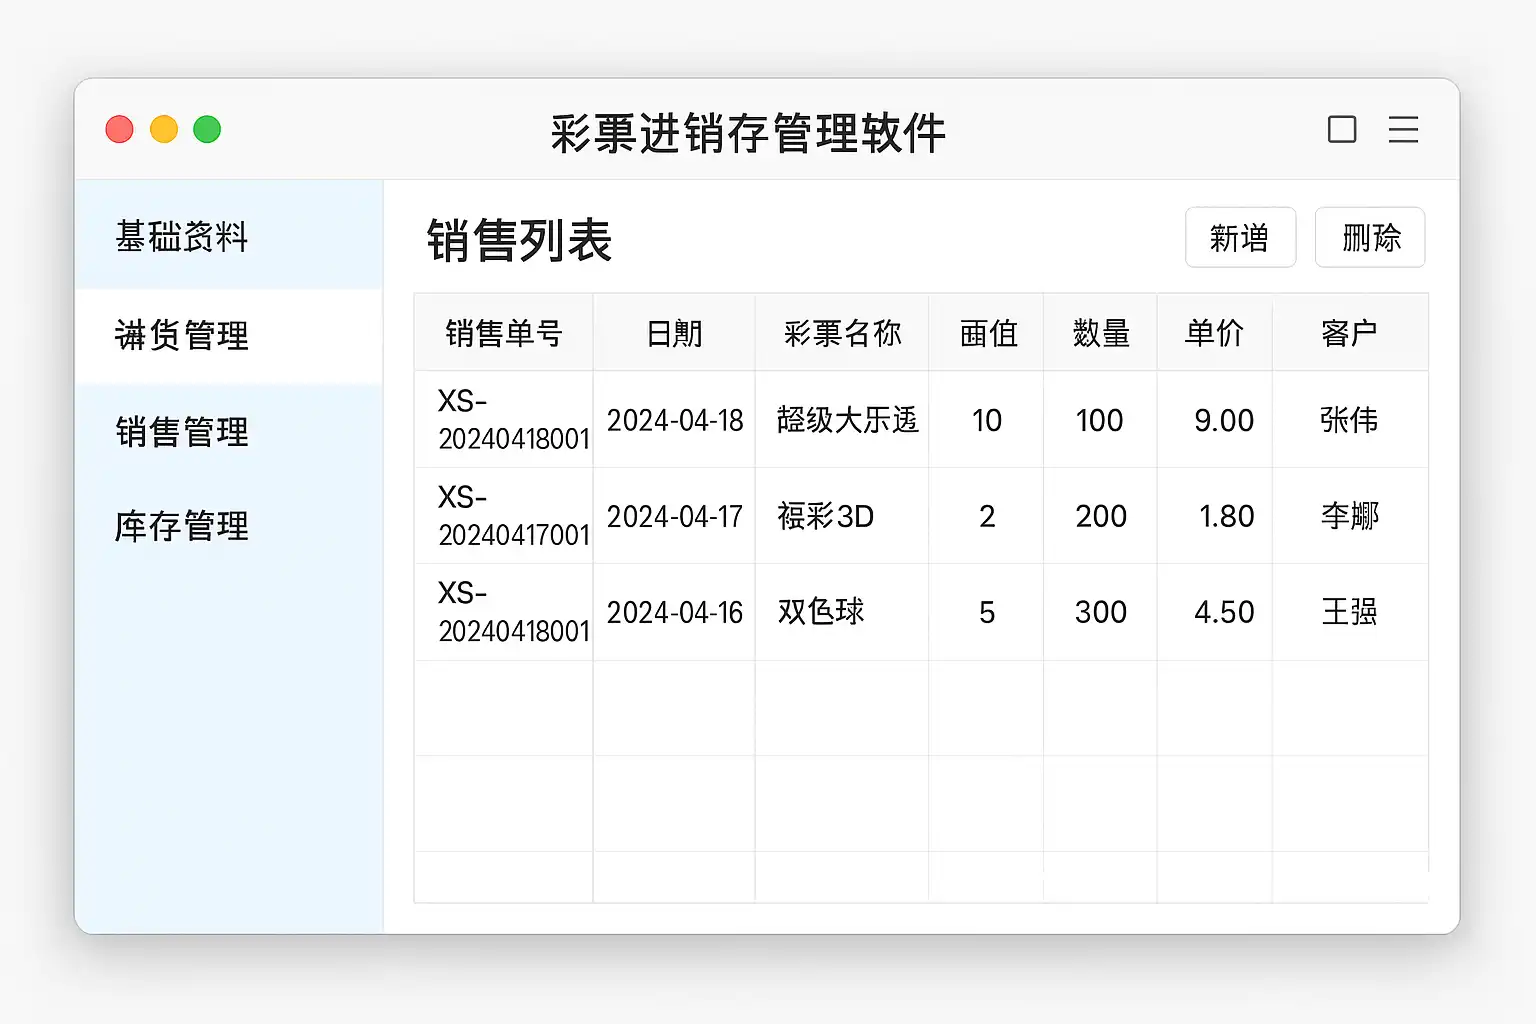Click the hamburger menu icon in title bar

(x=1403, y=130)
